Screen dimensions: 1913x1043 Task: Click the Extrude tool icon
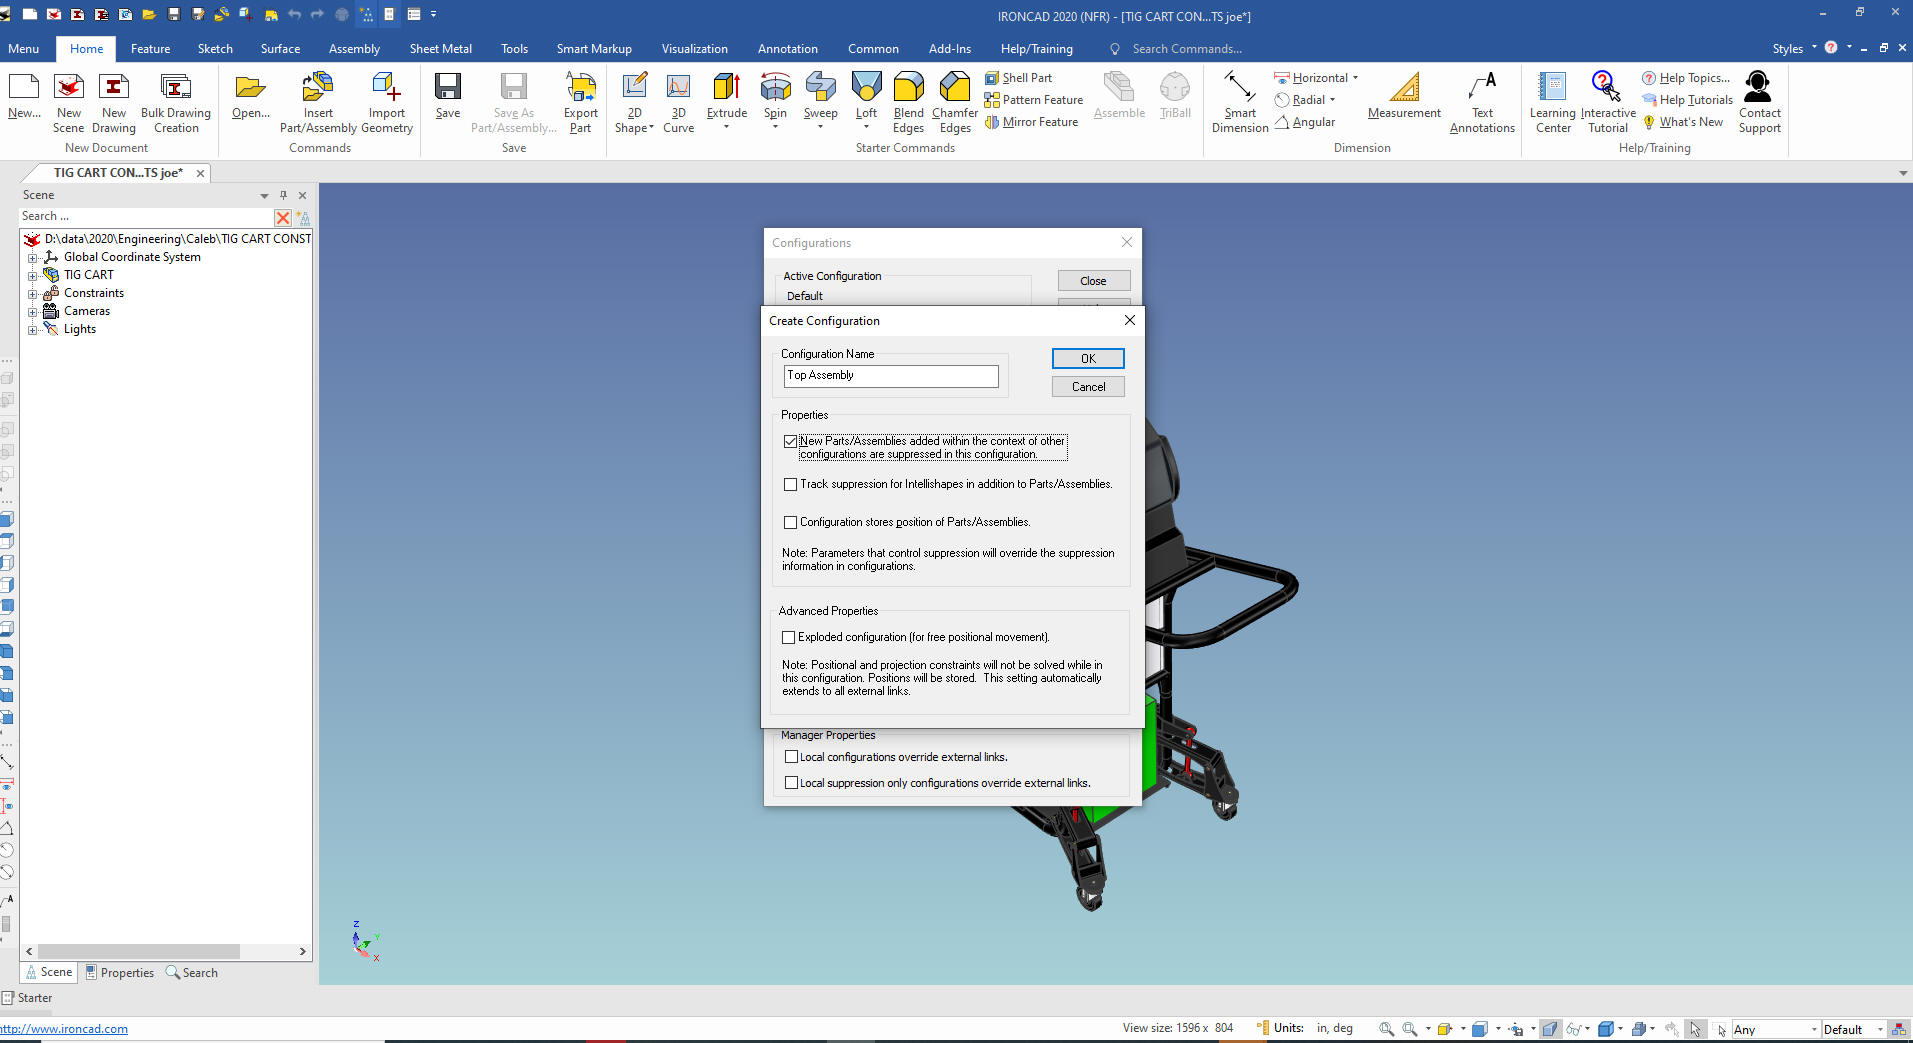726,88
